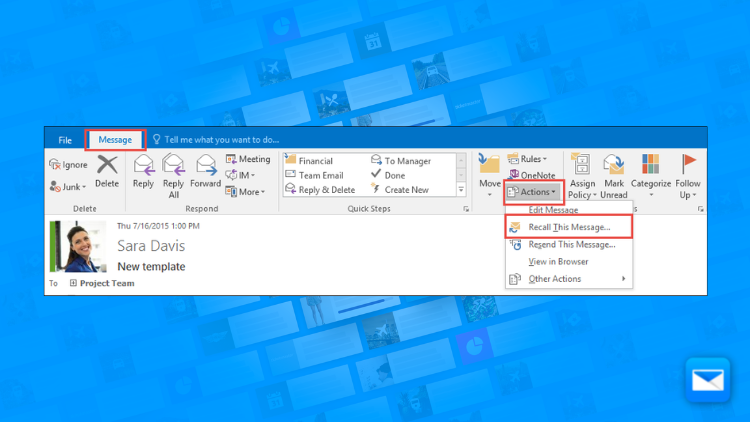Viewport: 750px width, 422px height.
Task: Collapse the Actions dropdown button
Action: click(x=534, y=192)
